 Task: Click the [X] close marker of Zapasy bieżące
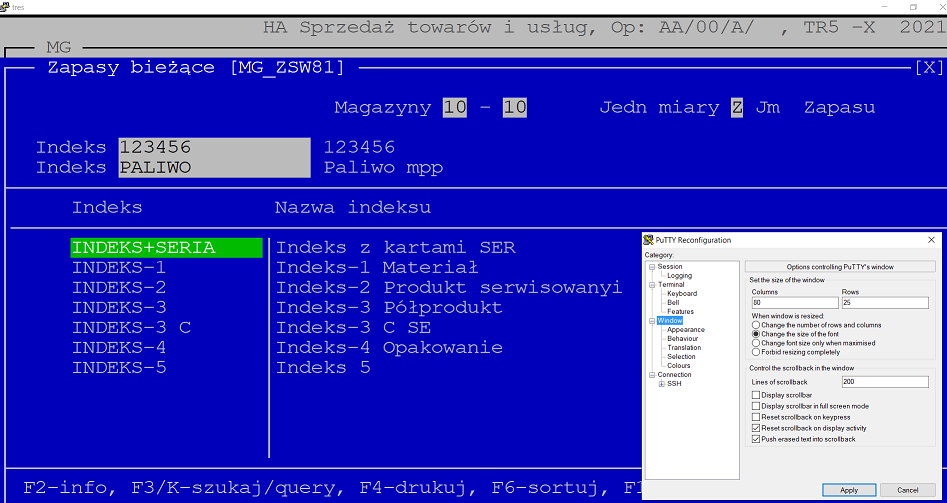[x=929, y=67]
